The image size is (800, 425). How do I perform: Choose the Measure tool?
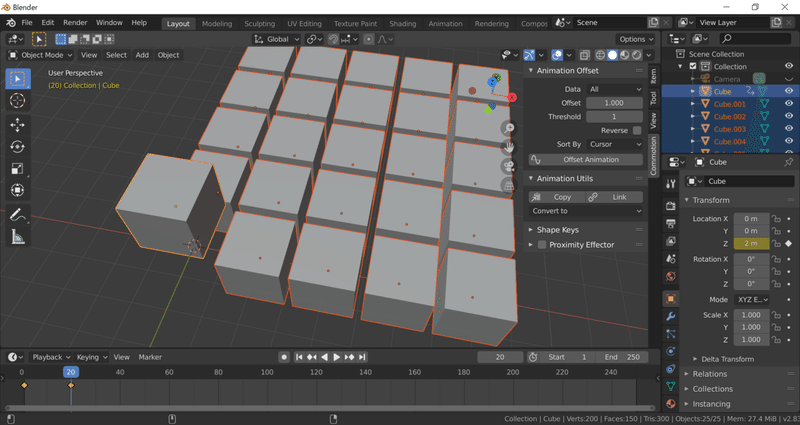point(18,237)
